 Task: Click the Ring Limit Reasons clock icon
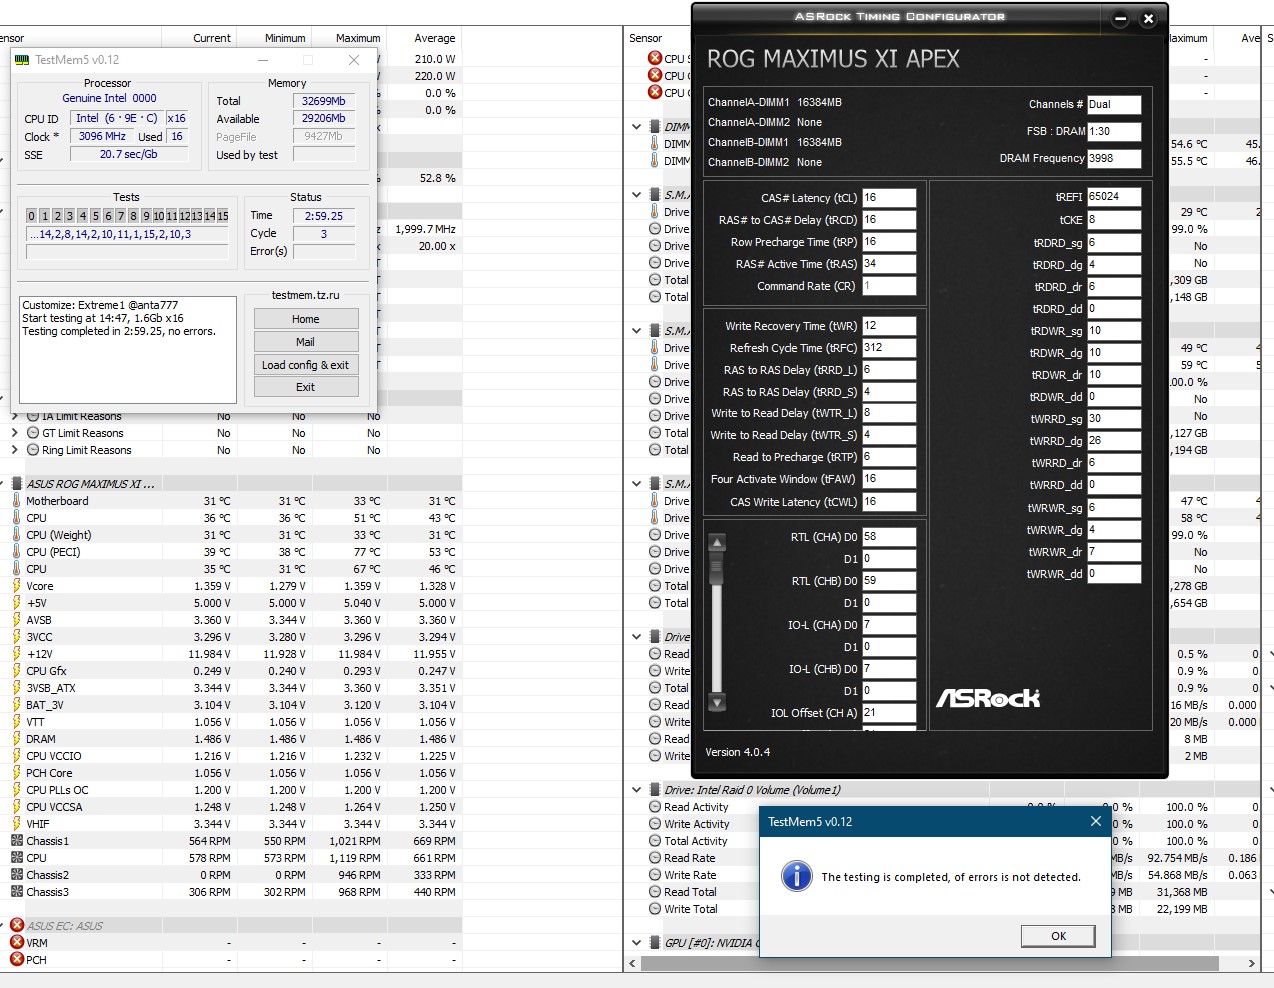point(33,450)
